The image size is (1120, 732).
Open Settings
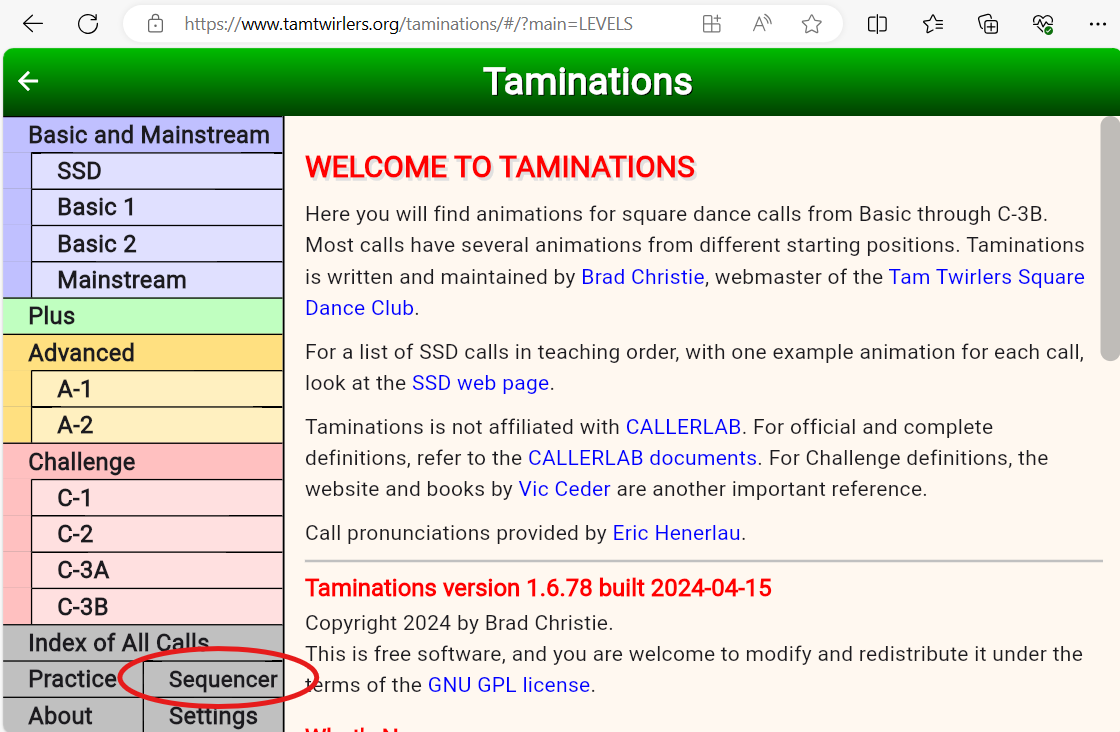pyautogui.click(x=214, y=716)
